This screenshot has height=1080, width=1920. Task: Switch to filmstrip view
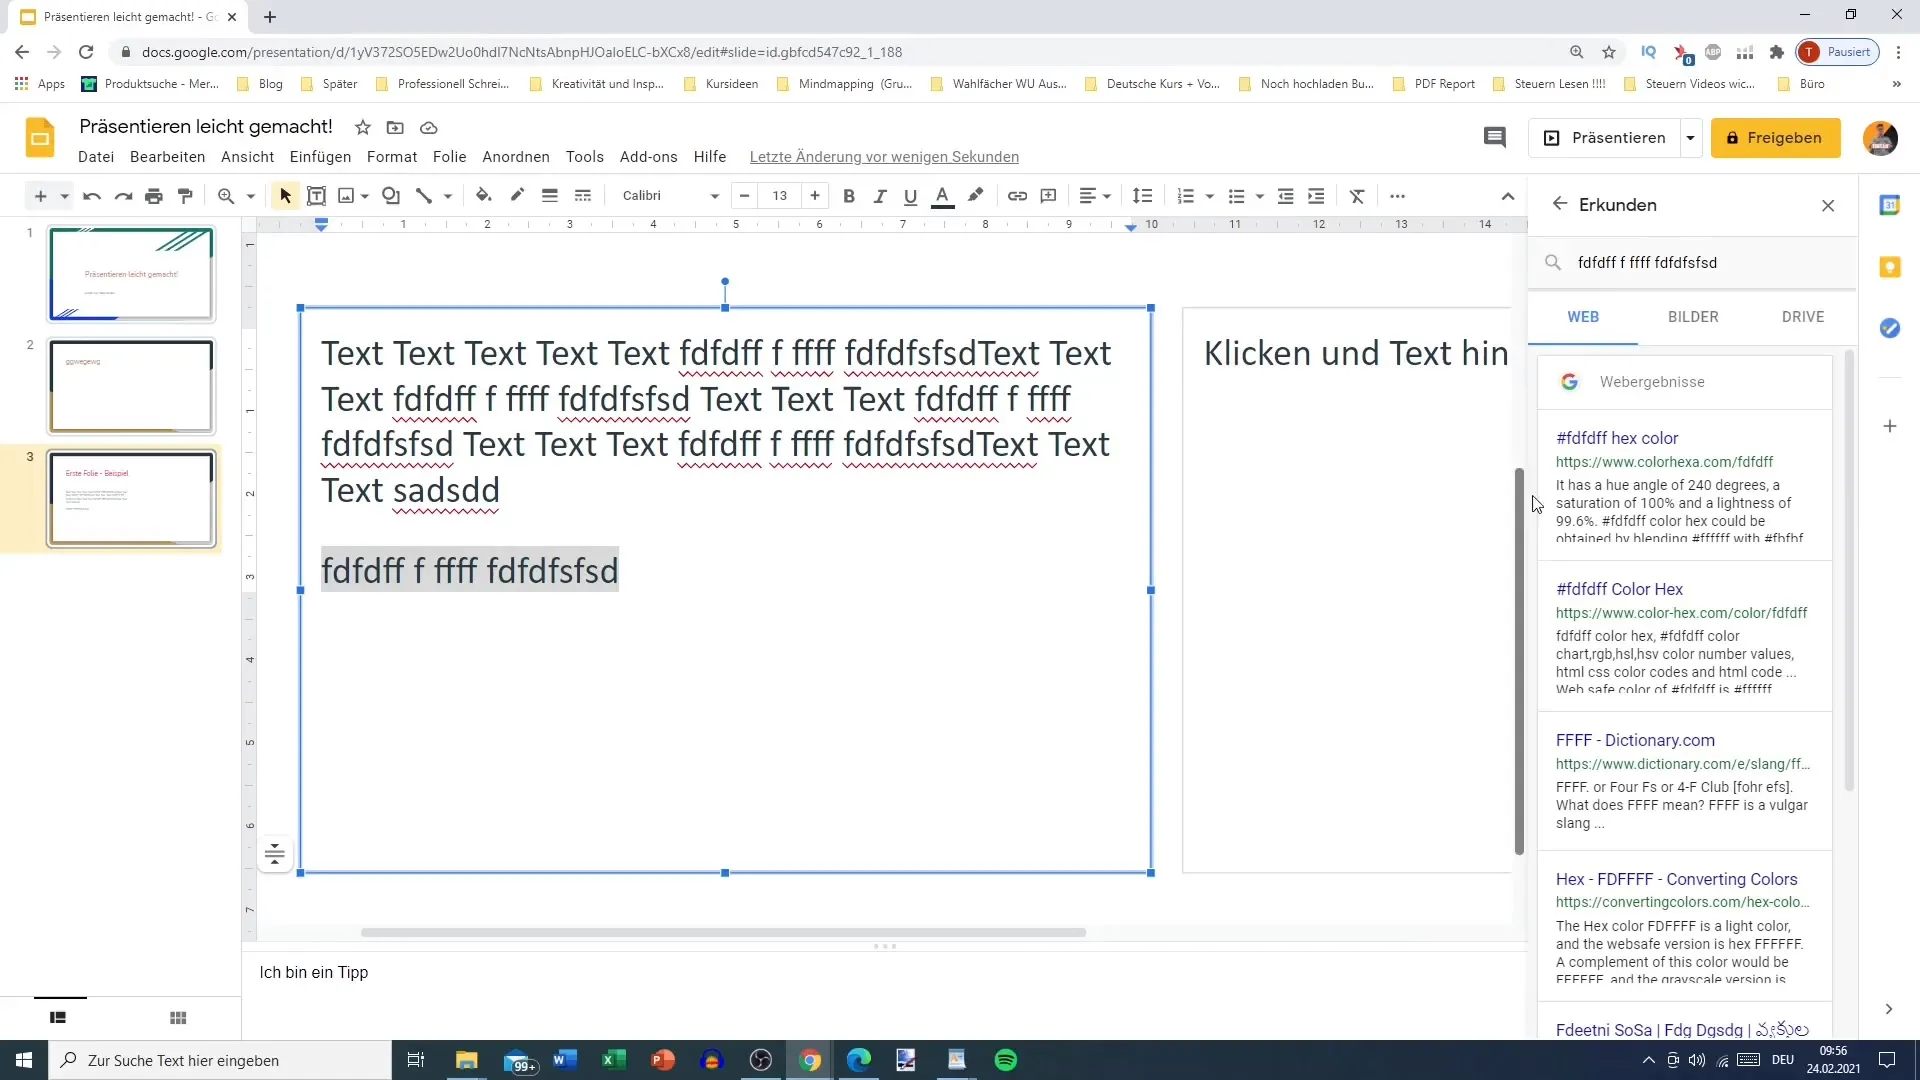tap(58, 1018)
